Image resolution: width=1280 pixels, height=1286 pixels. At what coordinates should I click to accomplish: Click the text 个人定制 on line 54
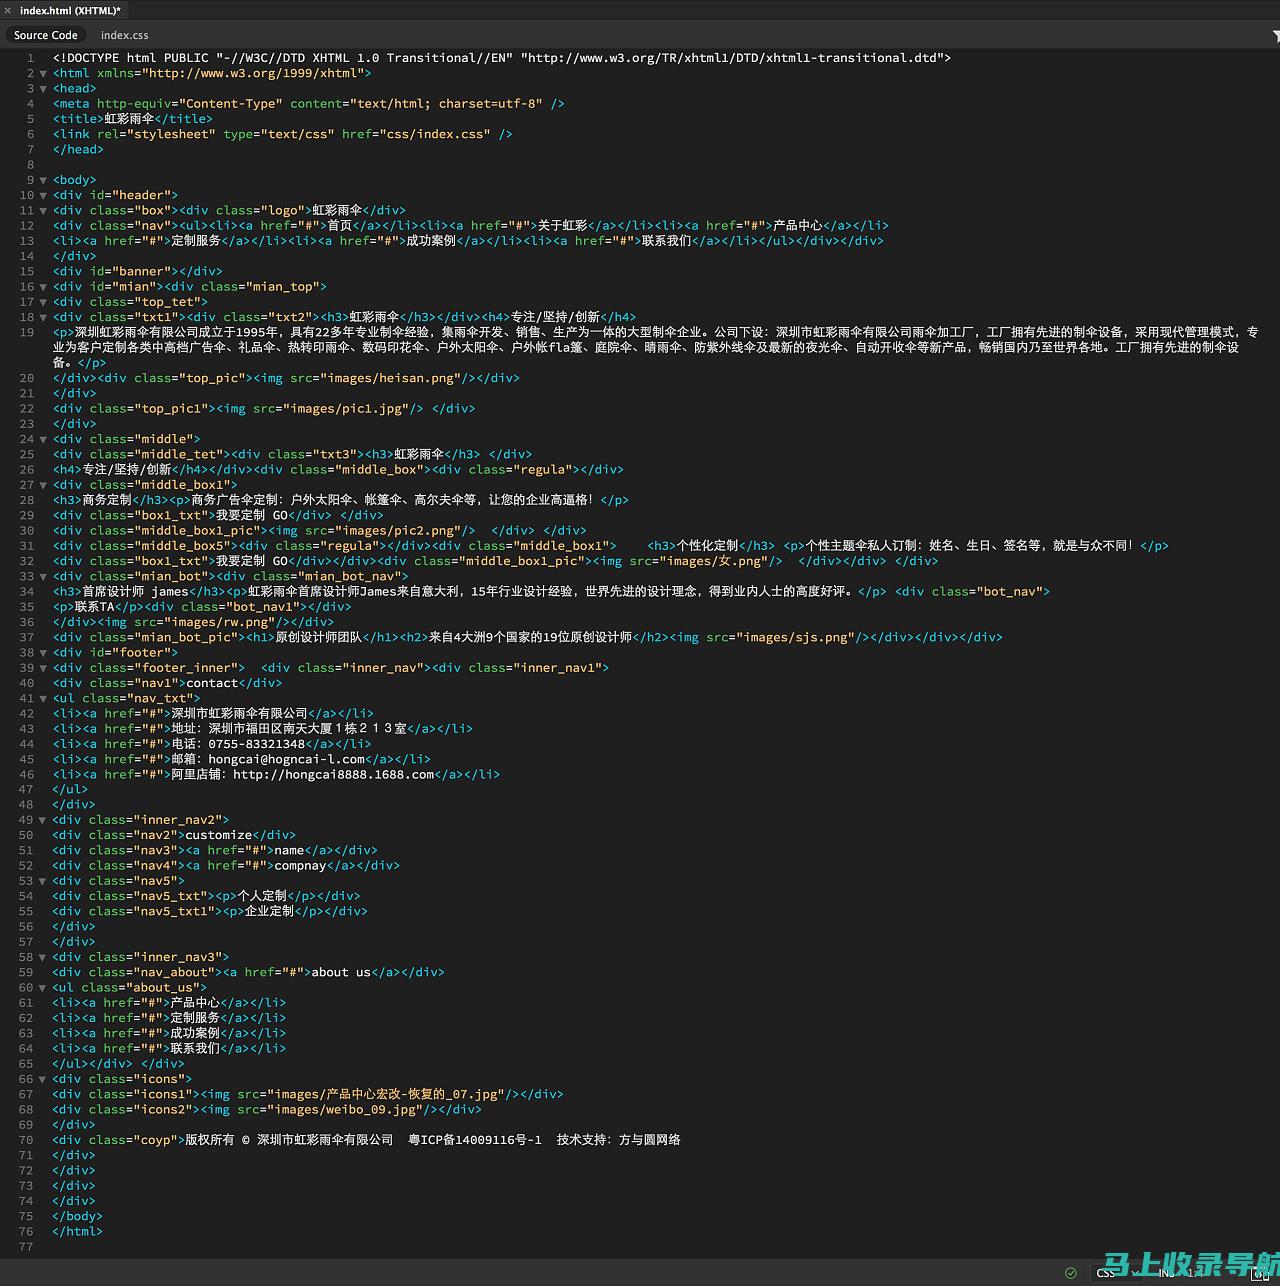(262, 896)
